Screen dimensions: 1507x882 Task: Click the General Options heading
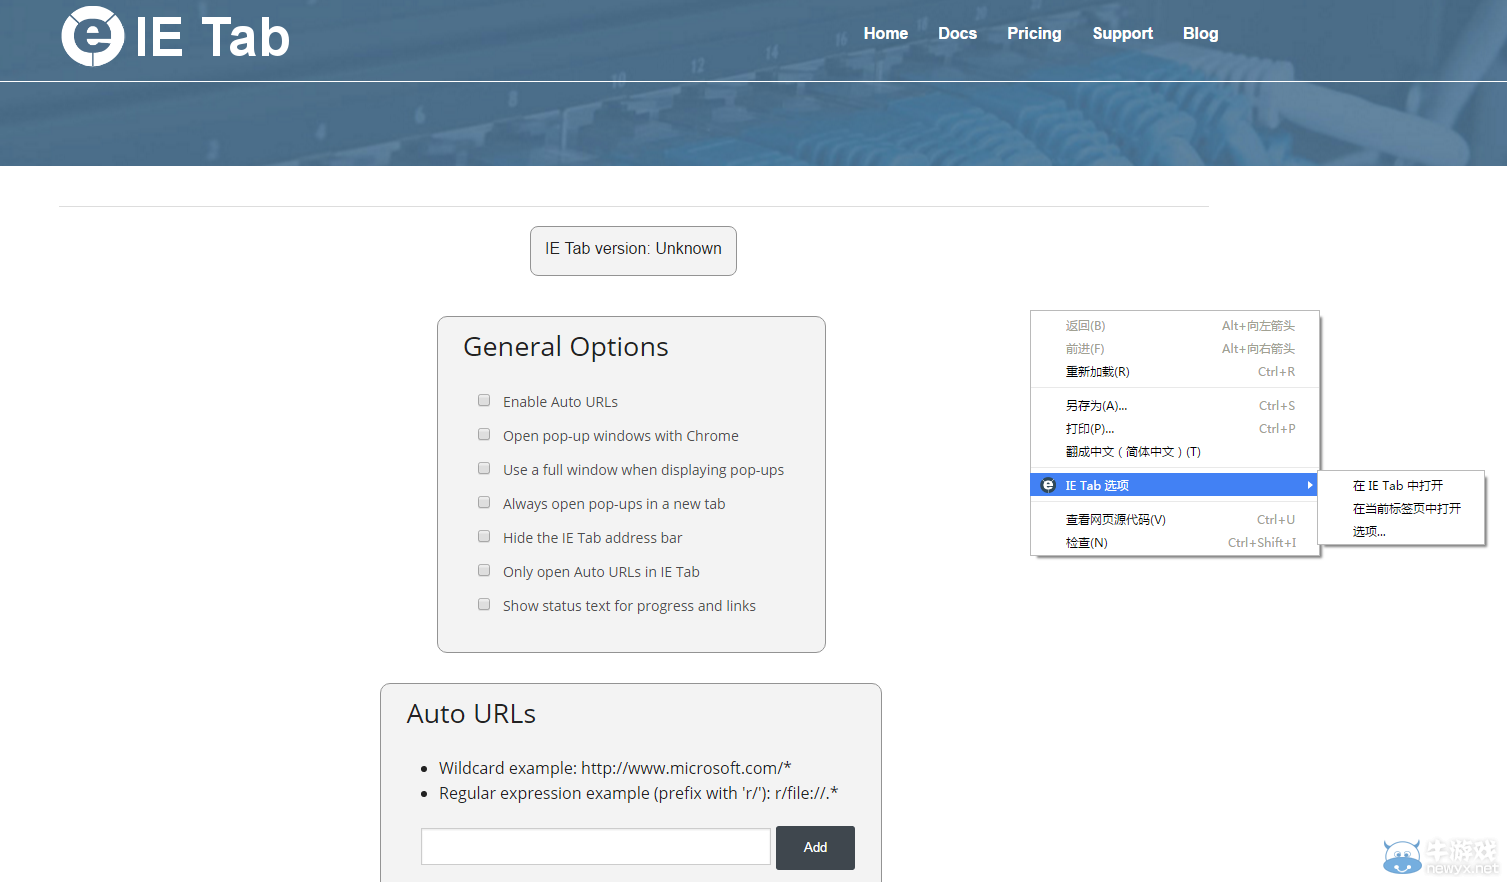tap(566, 347)
